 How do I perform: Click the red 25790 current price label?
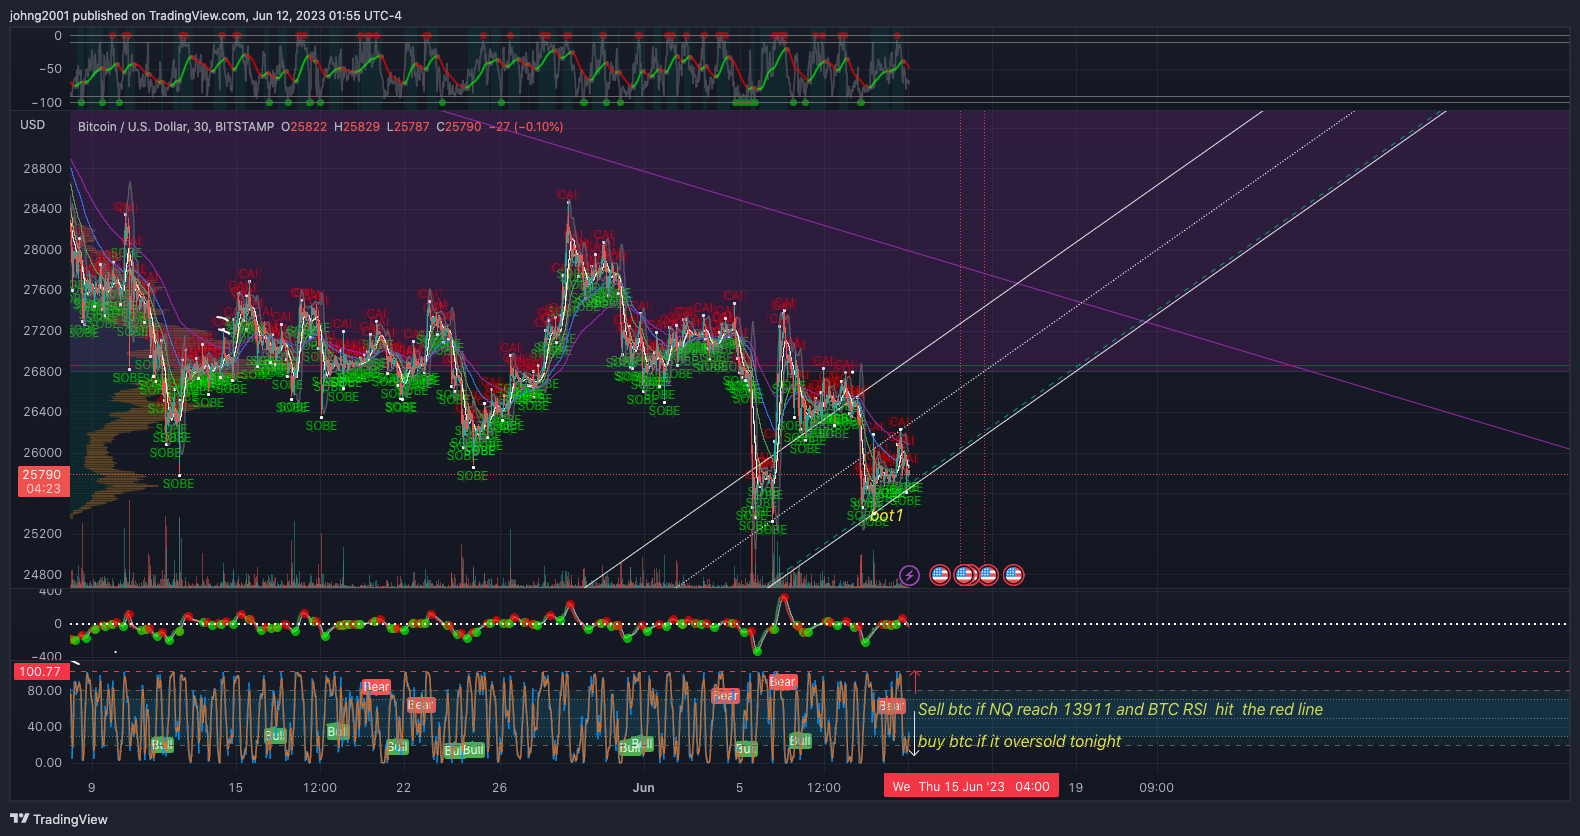(x=43, y=482)
